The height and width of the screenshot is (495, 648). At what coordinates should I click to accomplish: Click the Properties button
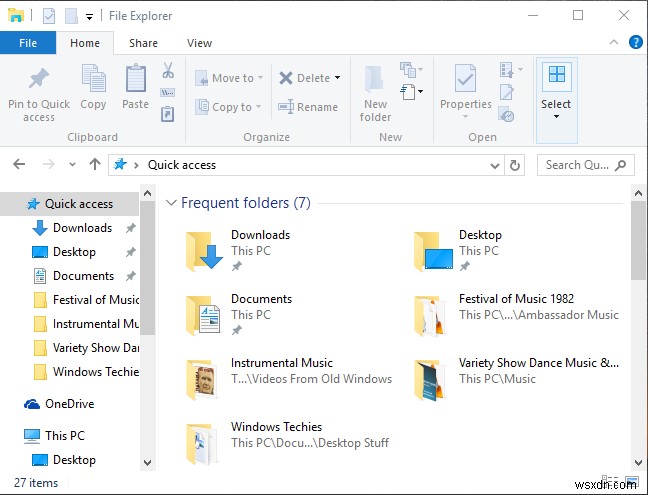point(466,87)
